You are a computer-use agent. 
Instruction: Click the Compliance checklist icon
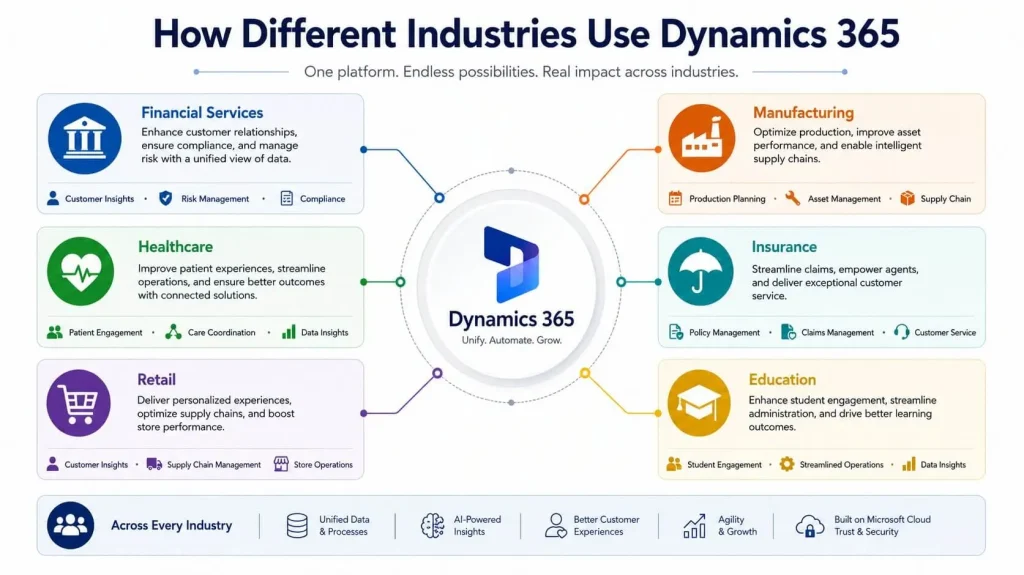pos(287,198)
